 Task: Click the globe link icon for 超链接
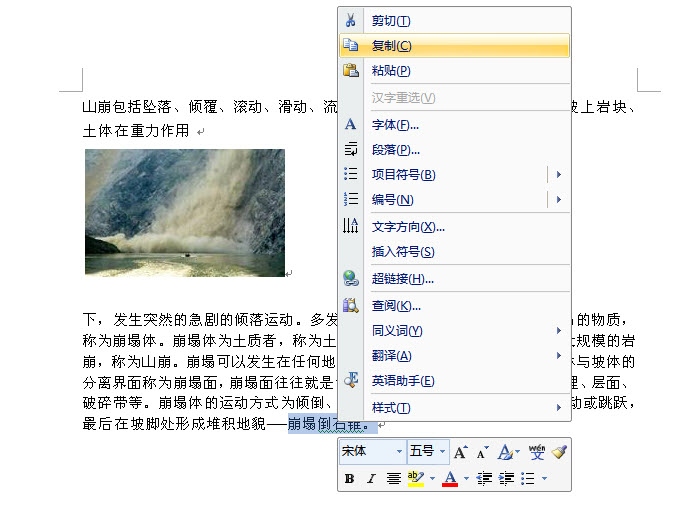(x=351, y=279)
